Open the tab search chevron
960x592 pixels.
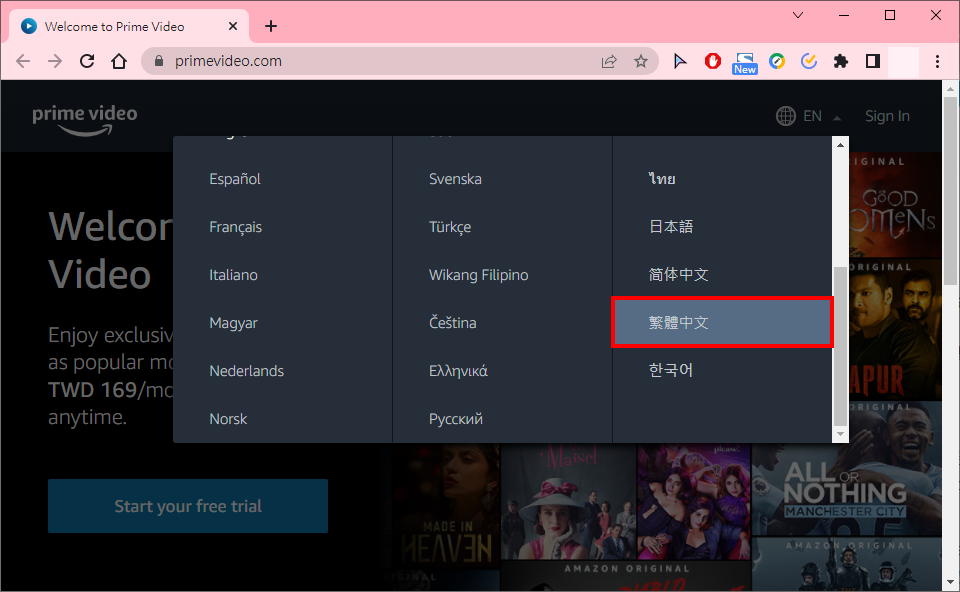(x=798, y=15)
